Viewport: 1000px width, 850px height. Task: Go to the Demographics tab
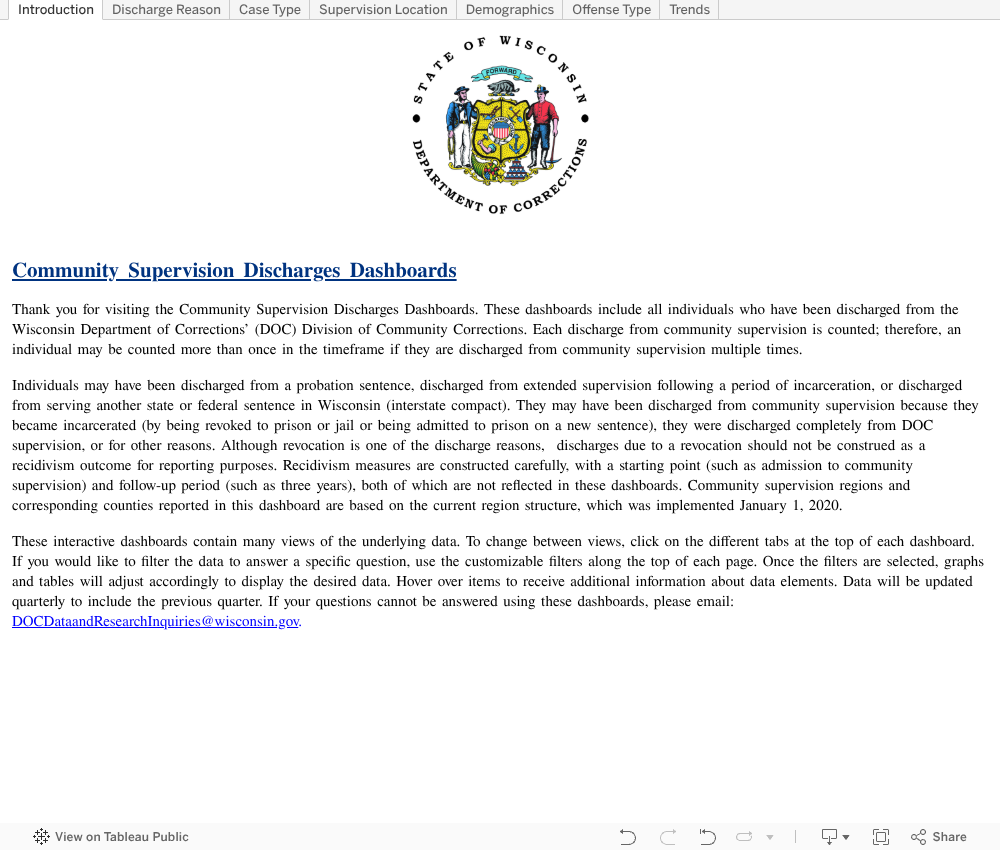pyautogui.click(x=510, y=10)
